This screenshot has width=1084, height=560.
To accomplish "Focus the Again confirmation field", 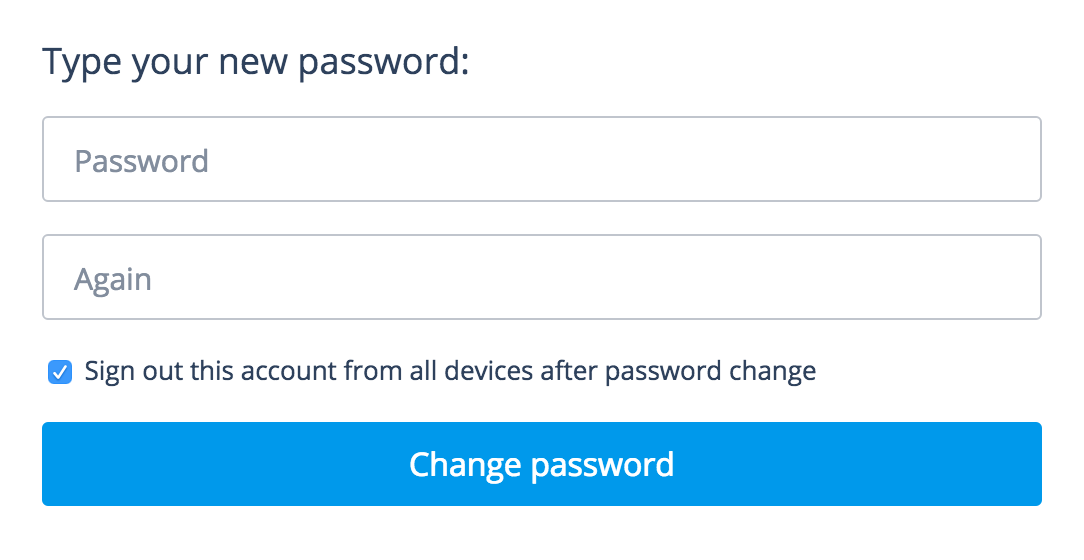I will pos(541,277).
